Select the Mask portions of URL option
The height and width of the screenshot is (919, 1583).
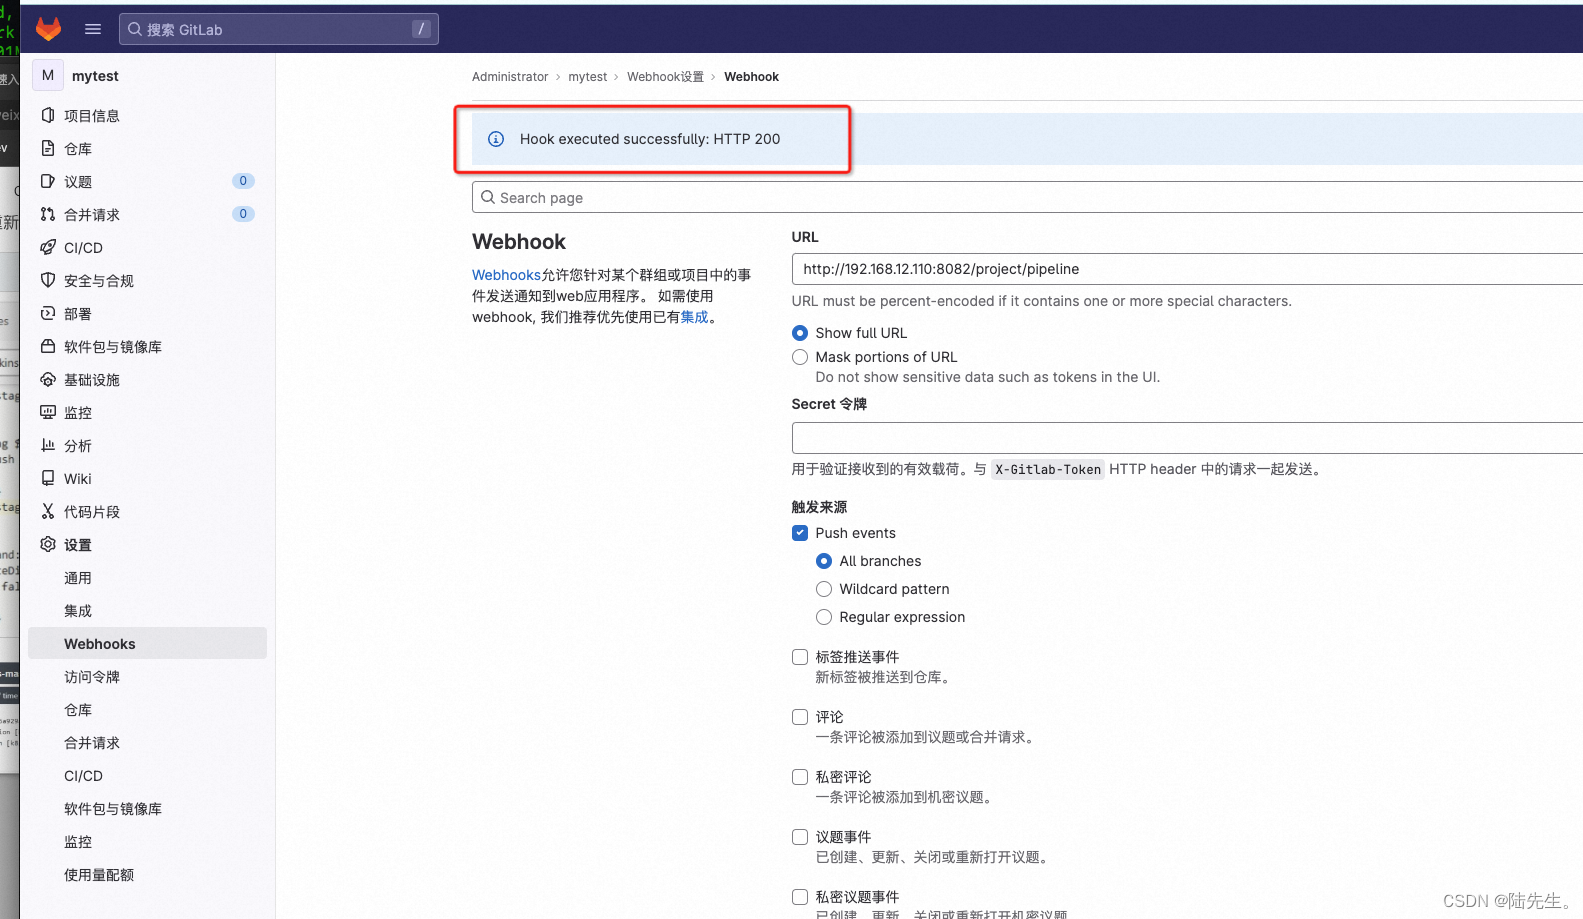pyautogui.click(x=800, y=357)
